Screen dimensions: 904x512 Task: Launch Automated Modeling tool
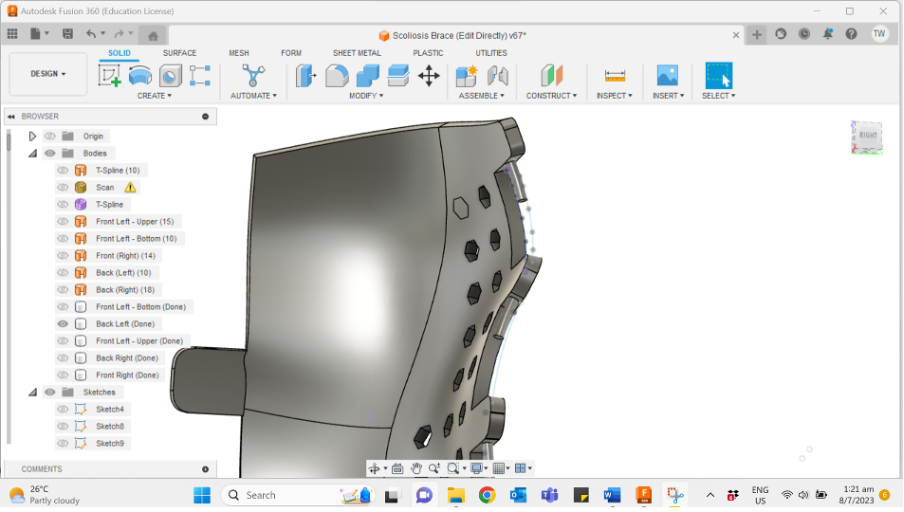pyautogui.click(x=253, y=76)
